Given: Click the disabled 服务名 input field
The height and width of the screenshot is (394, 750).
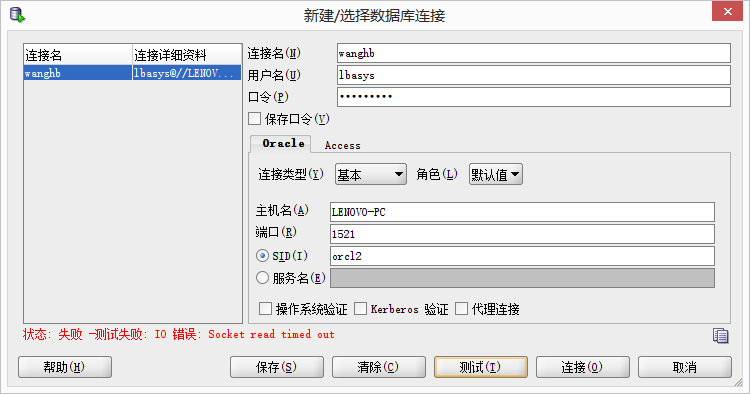Looking at the screenshot, I should pyautogui.click(x=522, y=278).
